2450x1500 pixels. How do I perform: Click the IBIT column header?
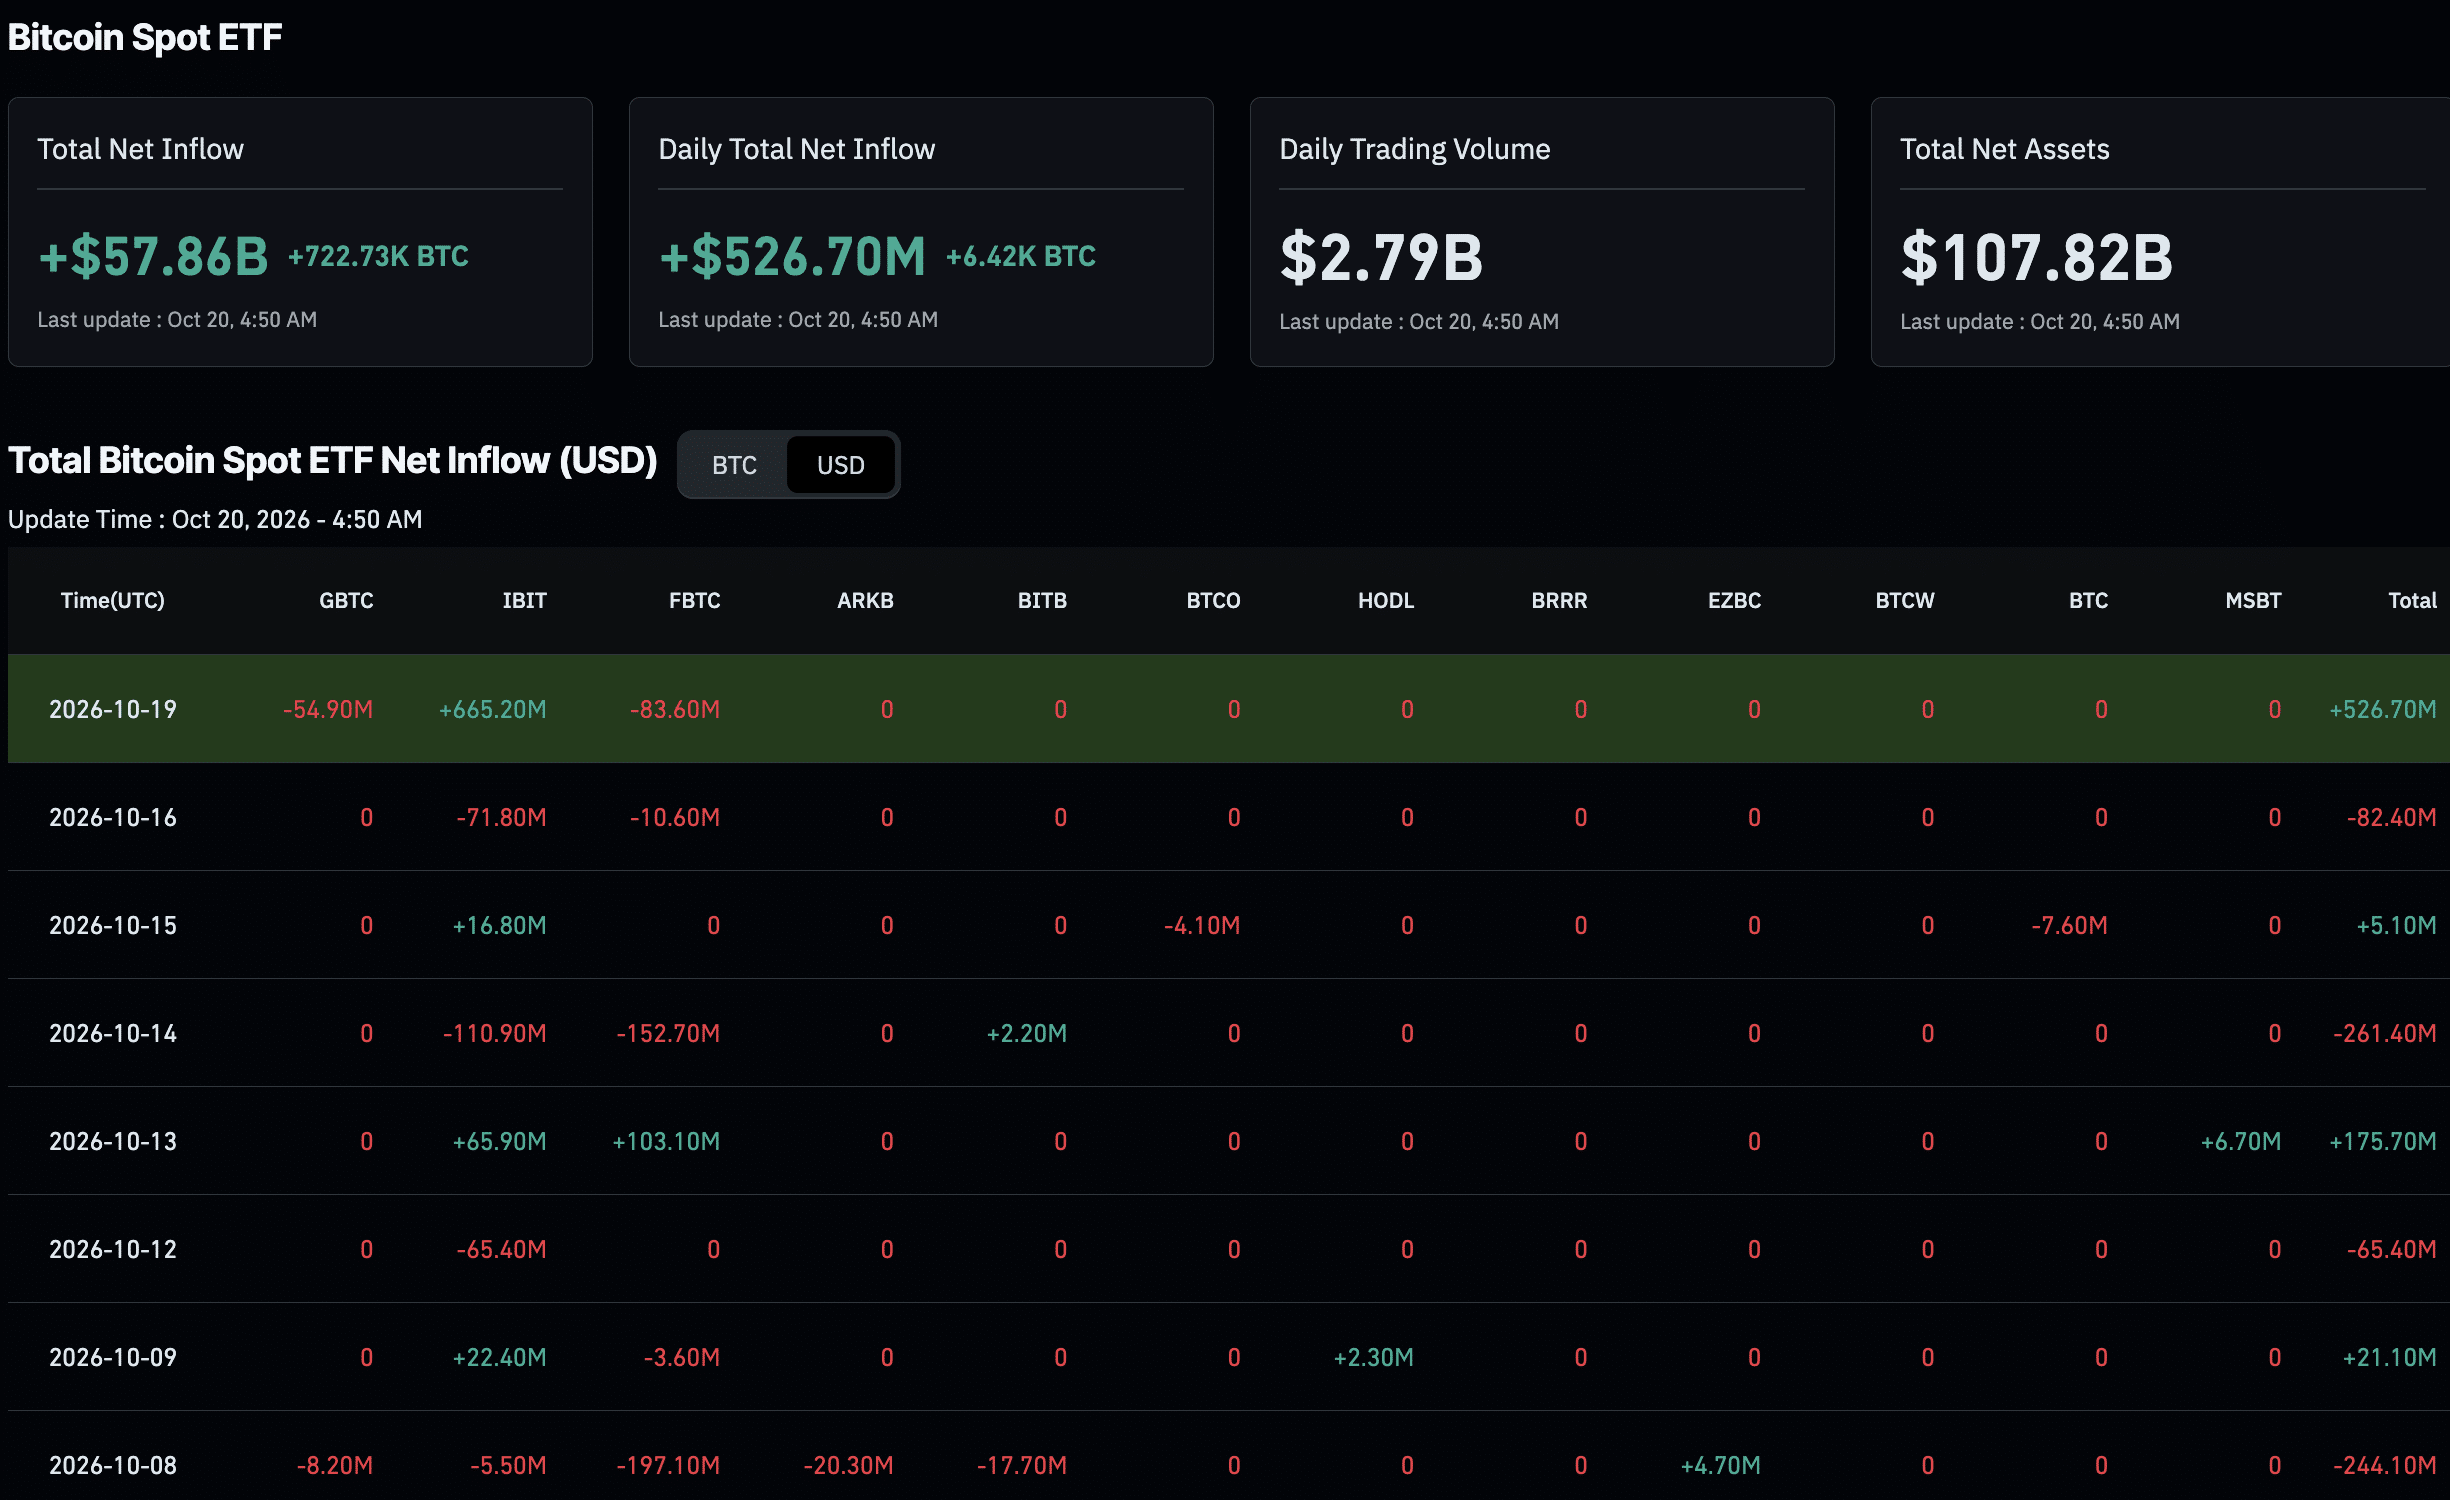click(524, 600)
